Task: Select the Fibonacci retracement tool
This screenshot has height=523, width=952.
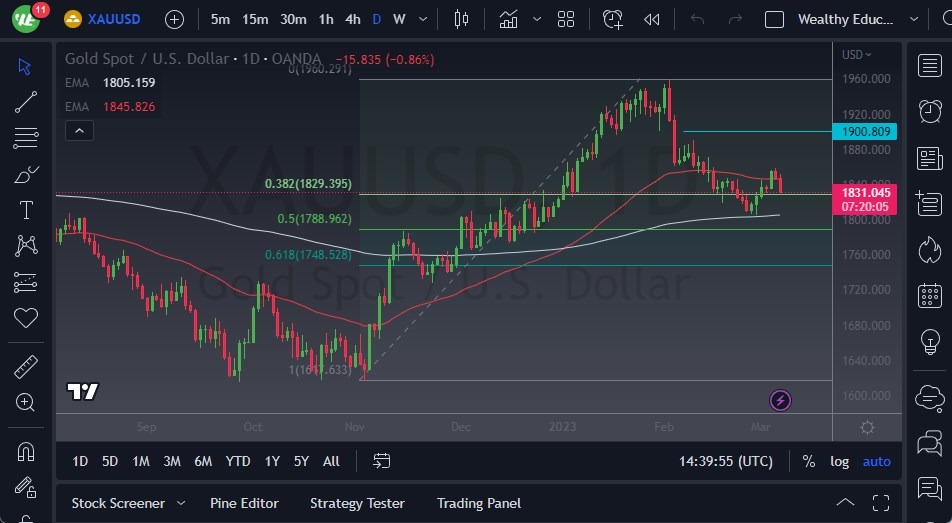Action: (x=26, y=138)
